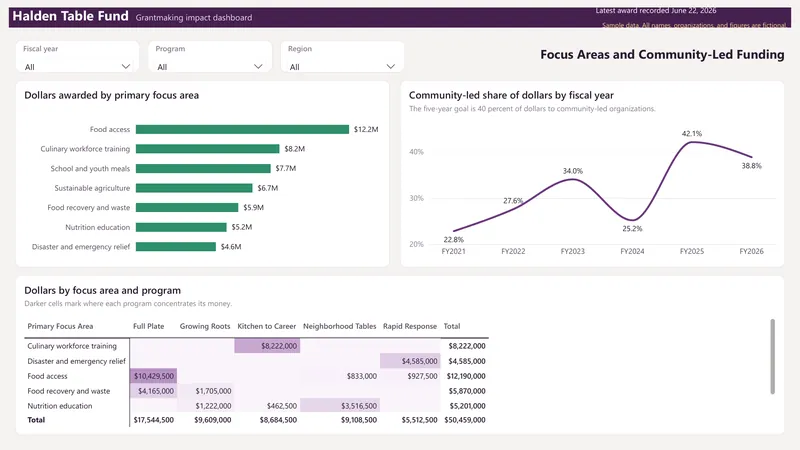Image resolution: width=800 pixels, height=450 pixels.
Task: Click the $3,516,500 Neighborhood Tables cell
Action: pyautogui.click(x=340, y=406)
